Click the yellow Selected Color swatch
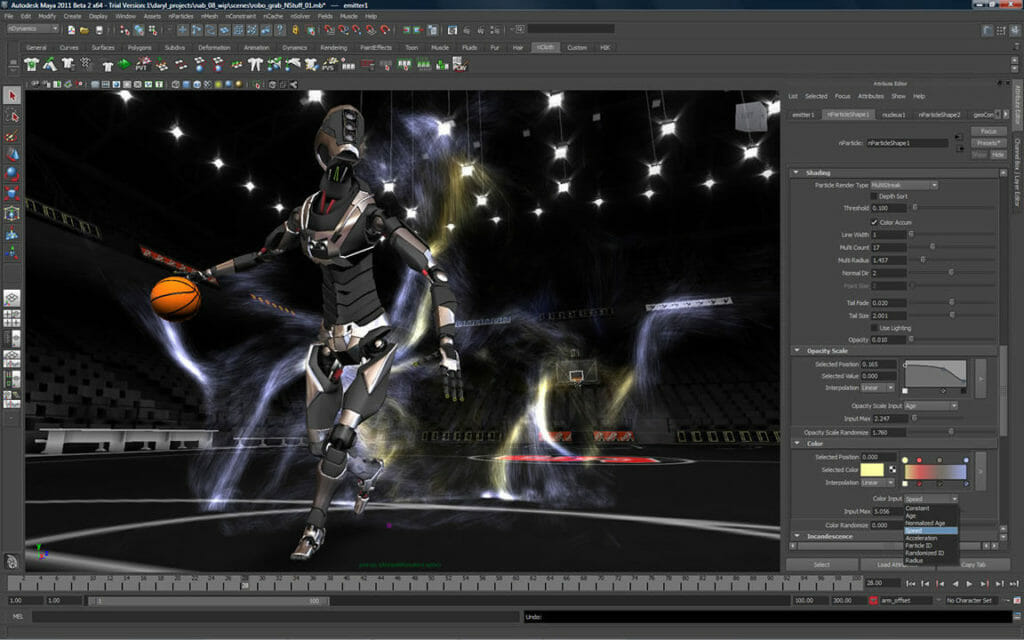 (872, 470)
